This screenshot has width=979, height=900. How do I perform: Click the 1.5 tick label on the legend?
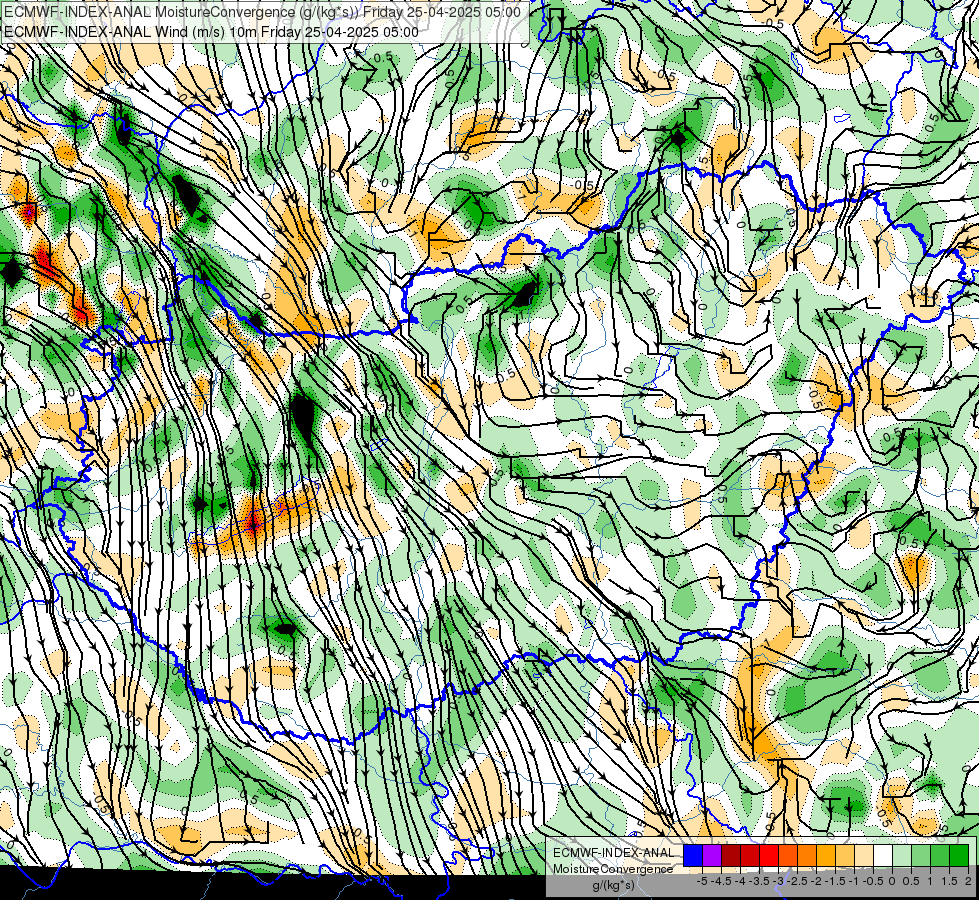pyautogui.click(x=949, y=881)
